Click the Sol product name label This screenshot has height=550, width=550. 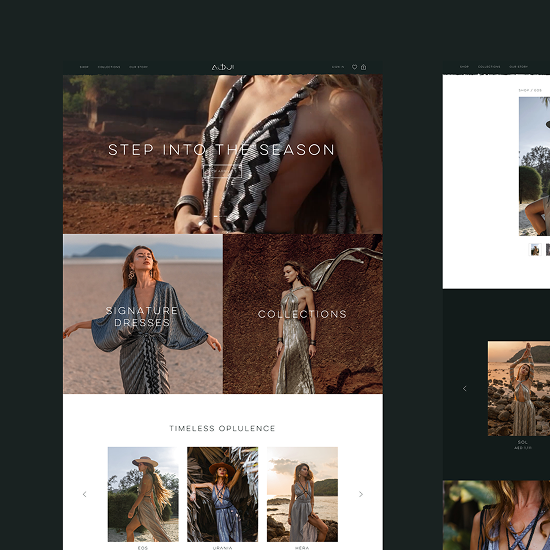[523, 442]
